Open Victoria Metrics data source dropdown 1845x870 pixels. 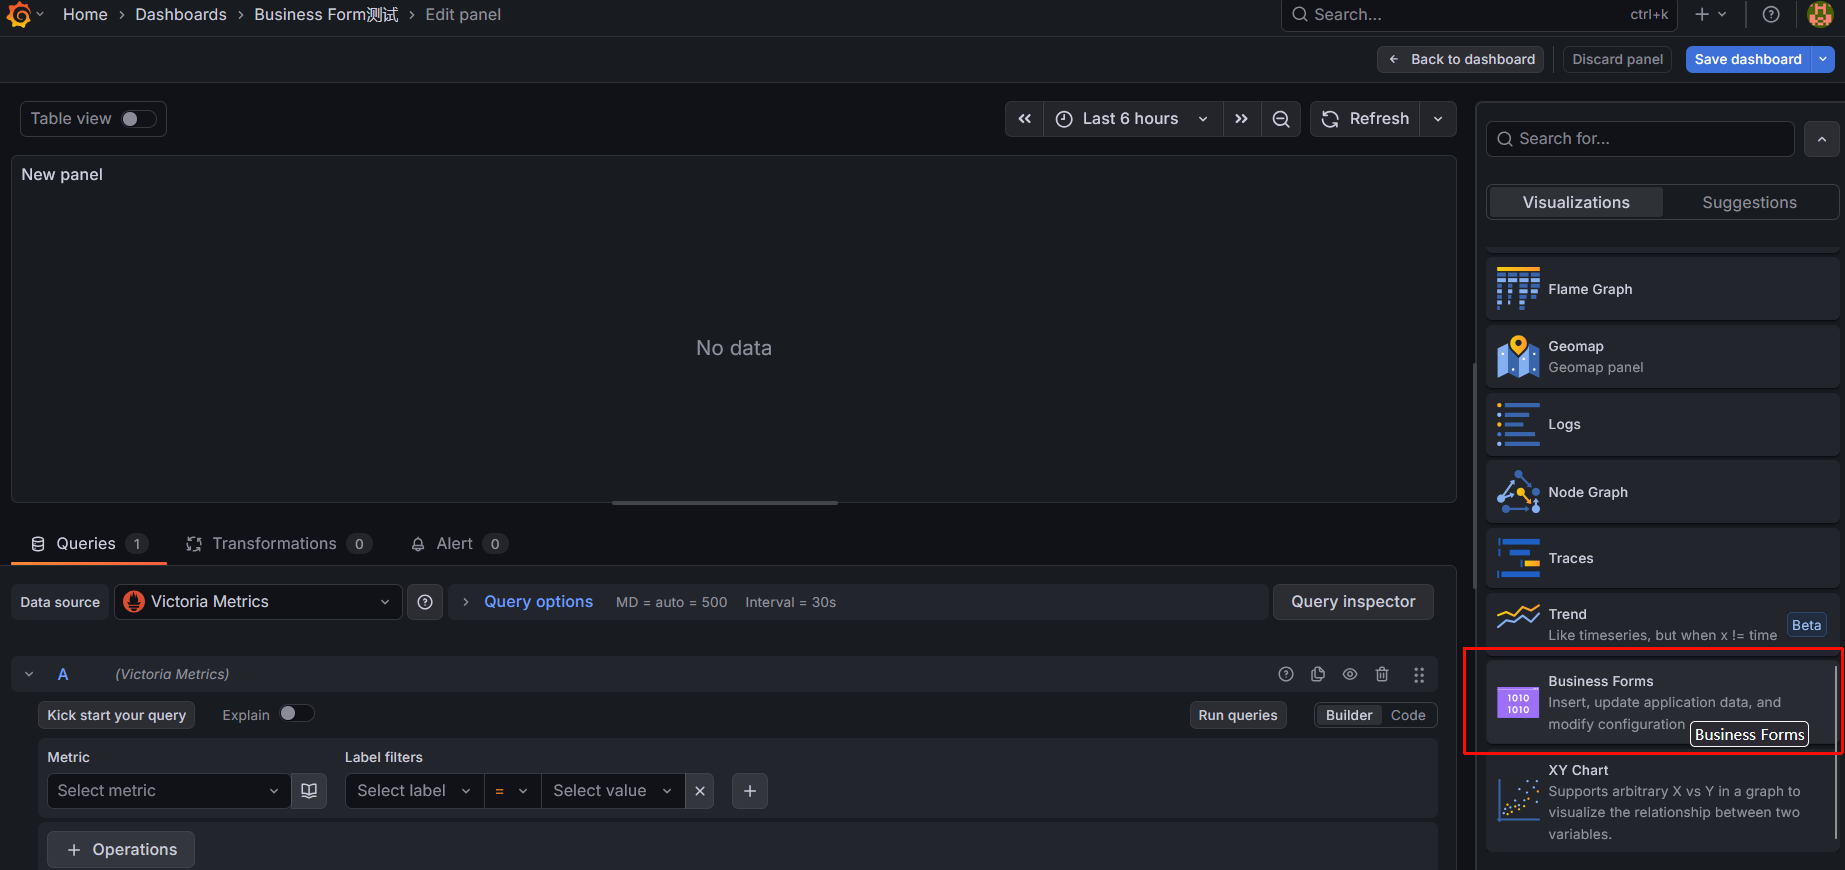click(258, 602)
